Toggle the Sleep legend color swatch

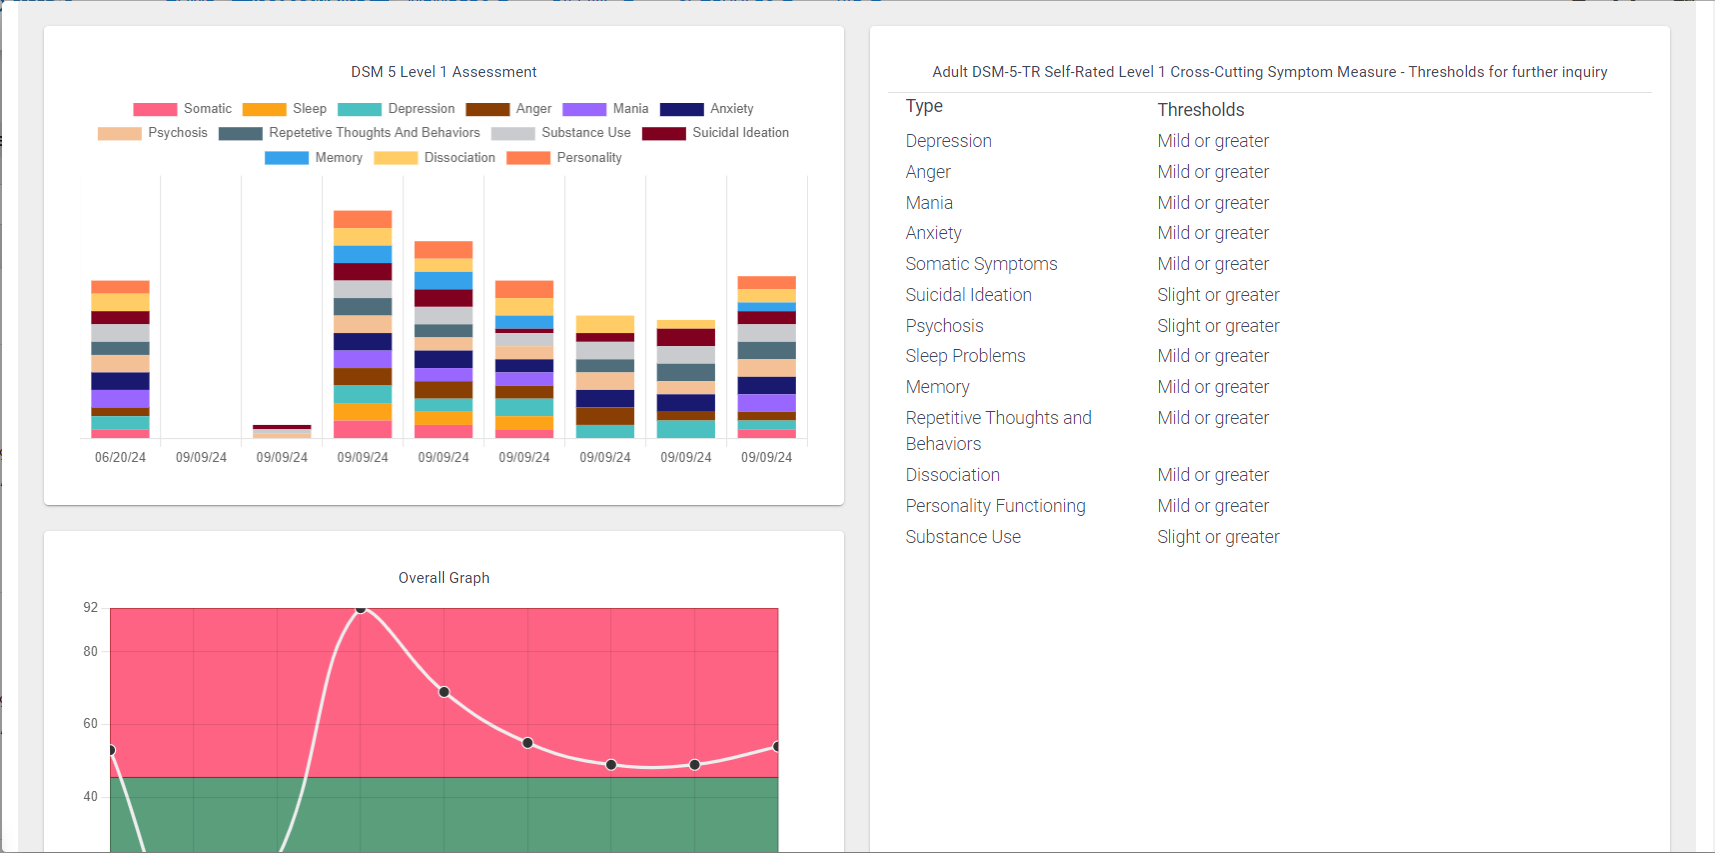(x=264, y=109)
